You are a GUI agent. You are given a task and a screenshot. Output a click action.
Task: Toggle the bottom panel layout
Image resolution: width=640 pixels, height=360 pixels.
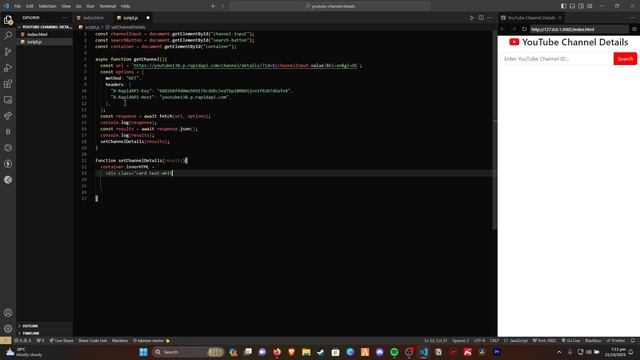(x=572, y=6)
